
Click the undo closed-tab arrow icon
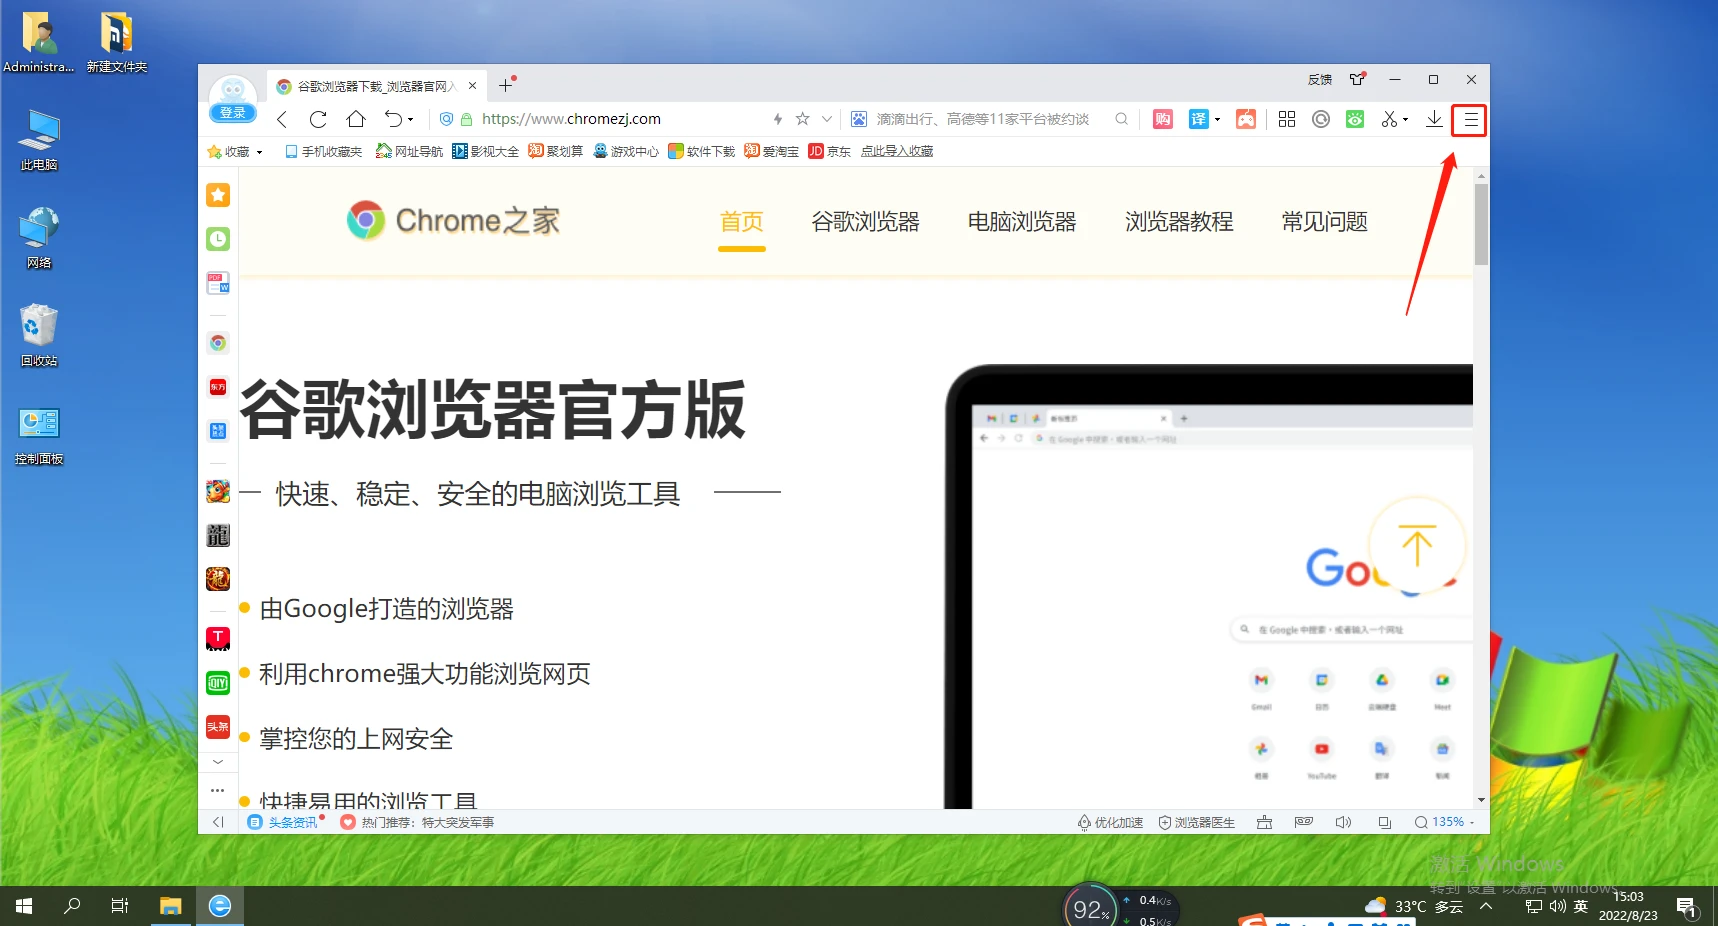[393, 119]
